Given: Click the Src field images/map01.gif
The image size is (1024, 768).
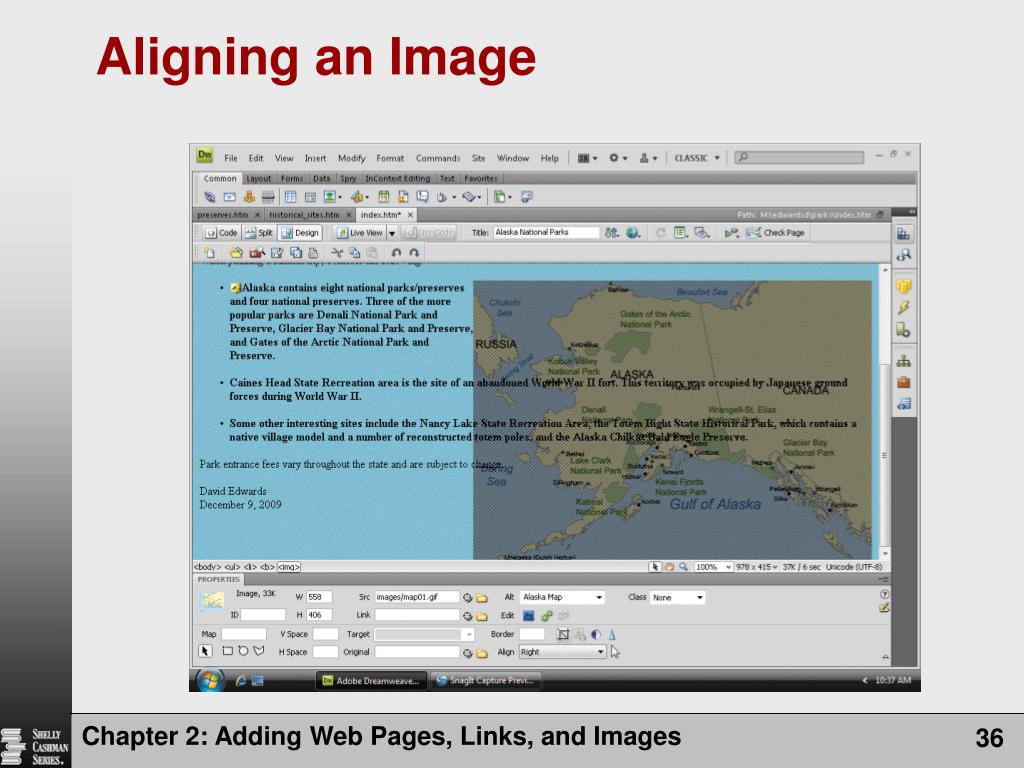Looking at the screenshot, I should pos(417,597).
